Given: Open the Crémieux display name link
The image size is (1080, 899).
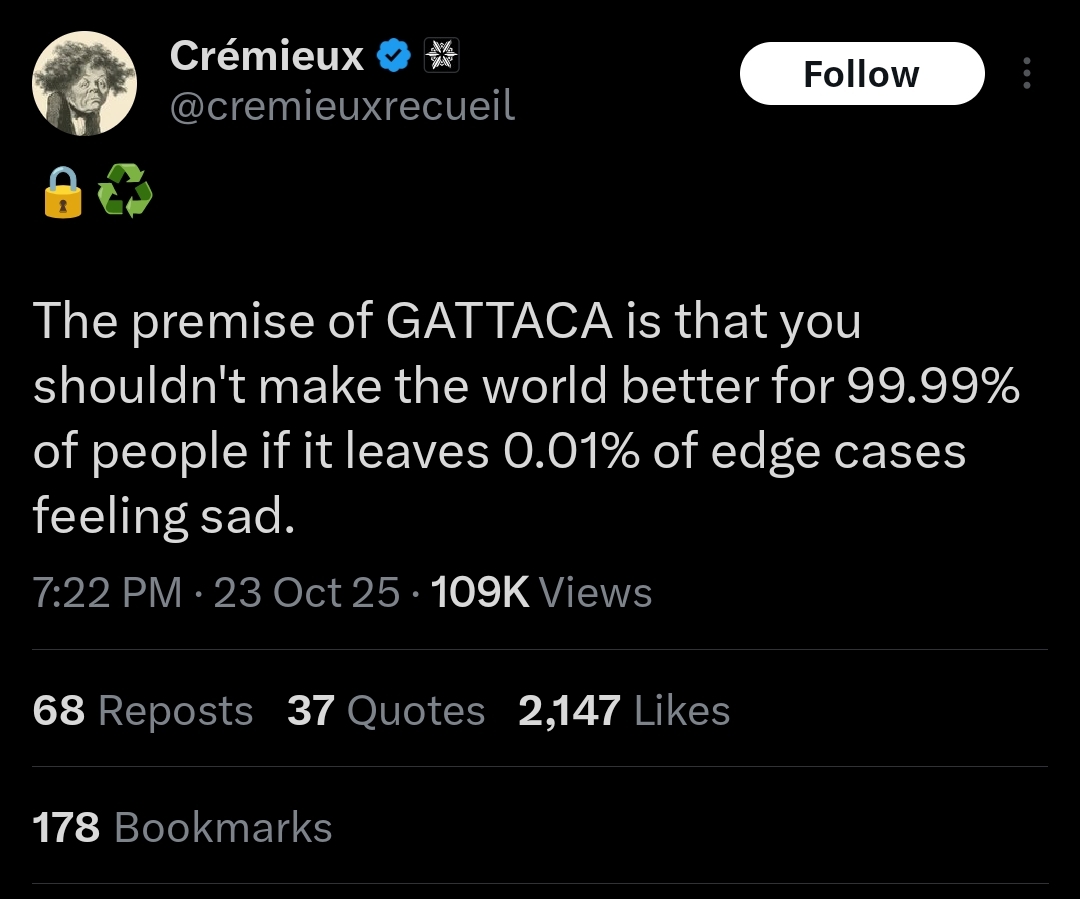Looking at the screenshot, I should coord(266,56).
